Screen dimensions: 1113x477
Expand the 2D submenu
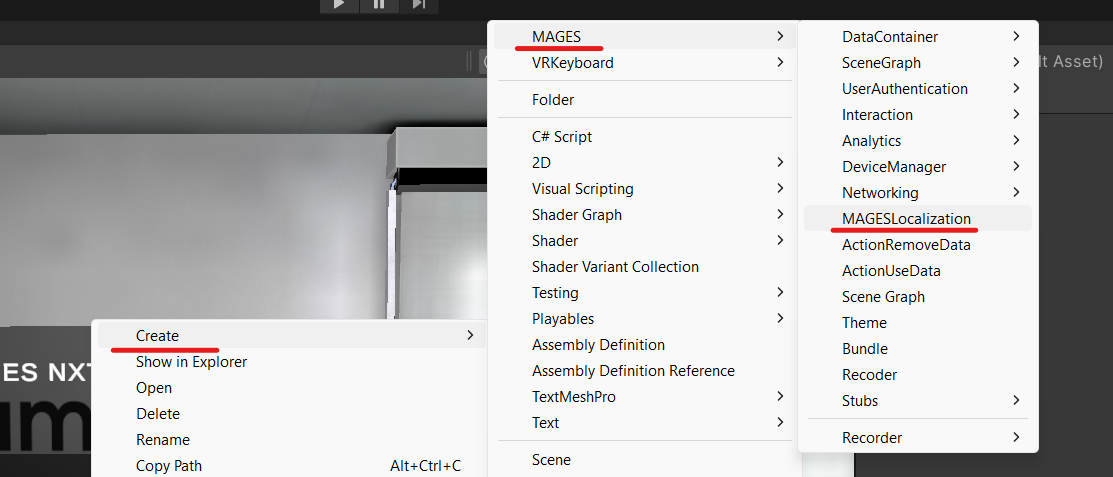[x=645, y=163]
